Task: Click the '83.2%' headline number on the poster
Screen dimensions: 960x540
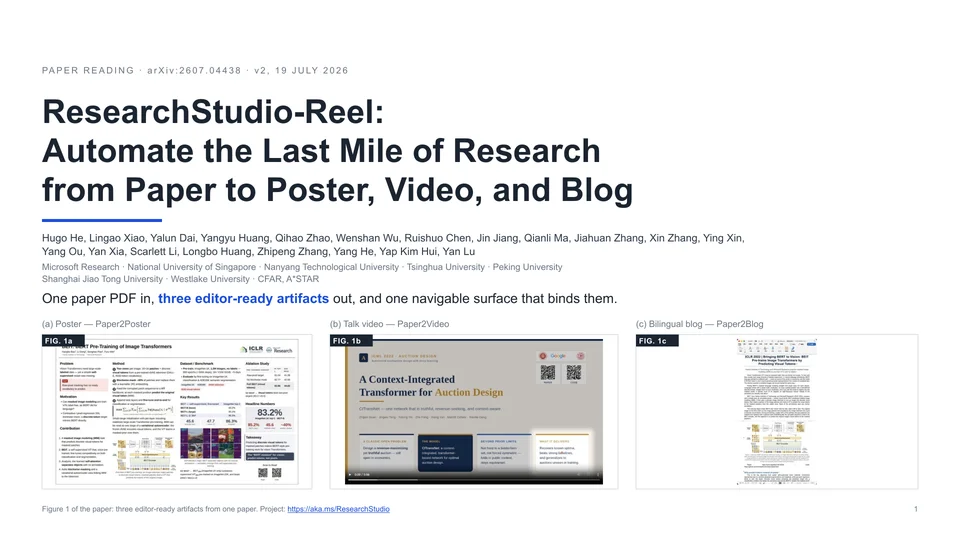Action: (x=269, y=413)
